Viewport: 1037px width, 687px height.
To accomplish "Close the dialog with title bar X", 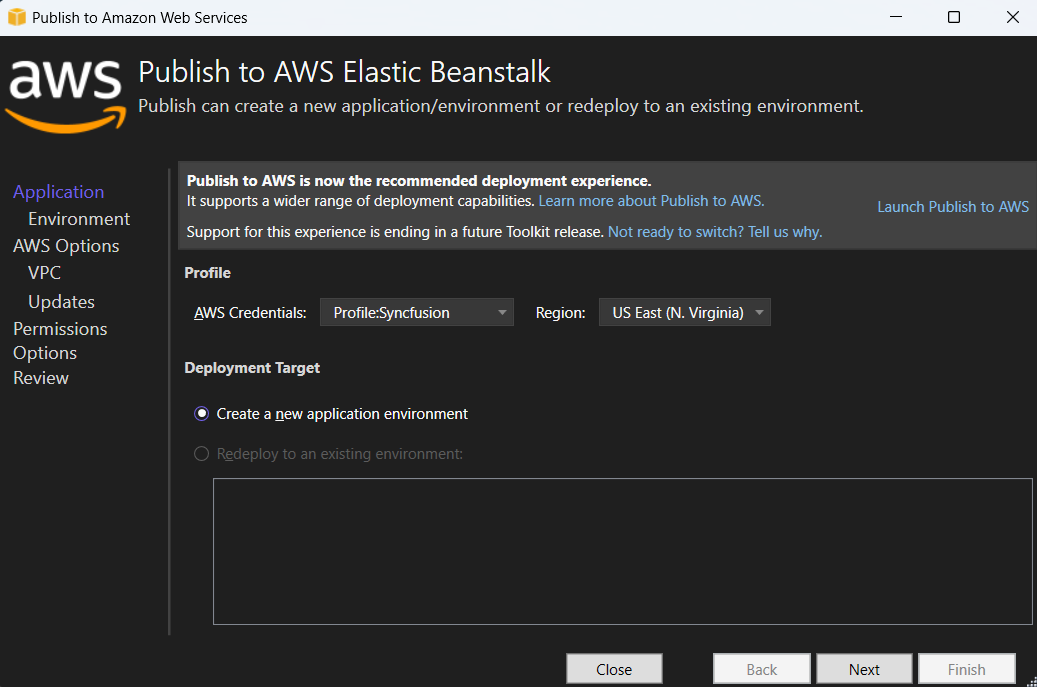I will click(1013, 17).
